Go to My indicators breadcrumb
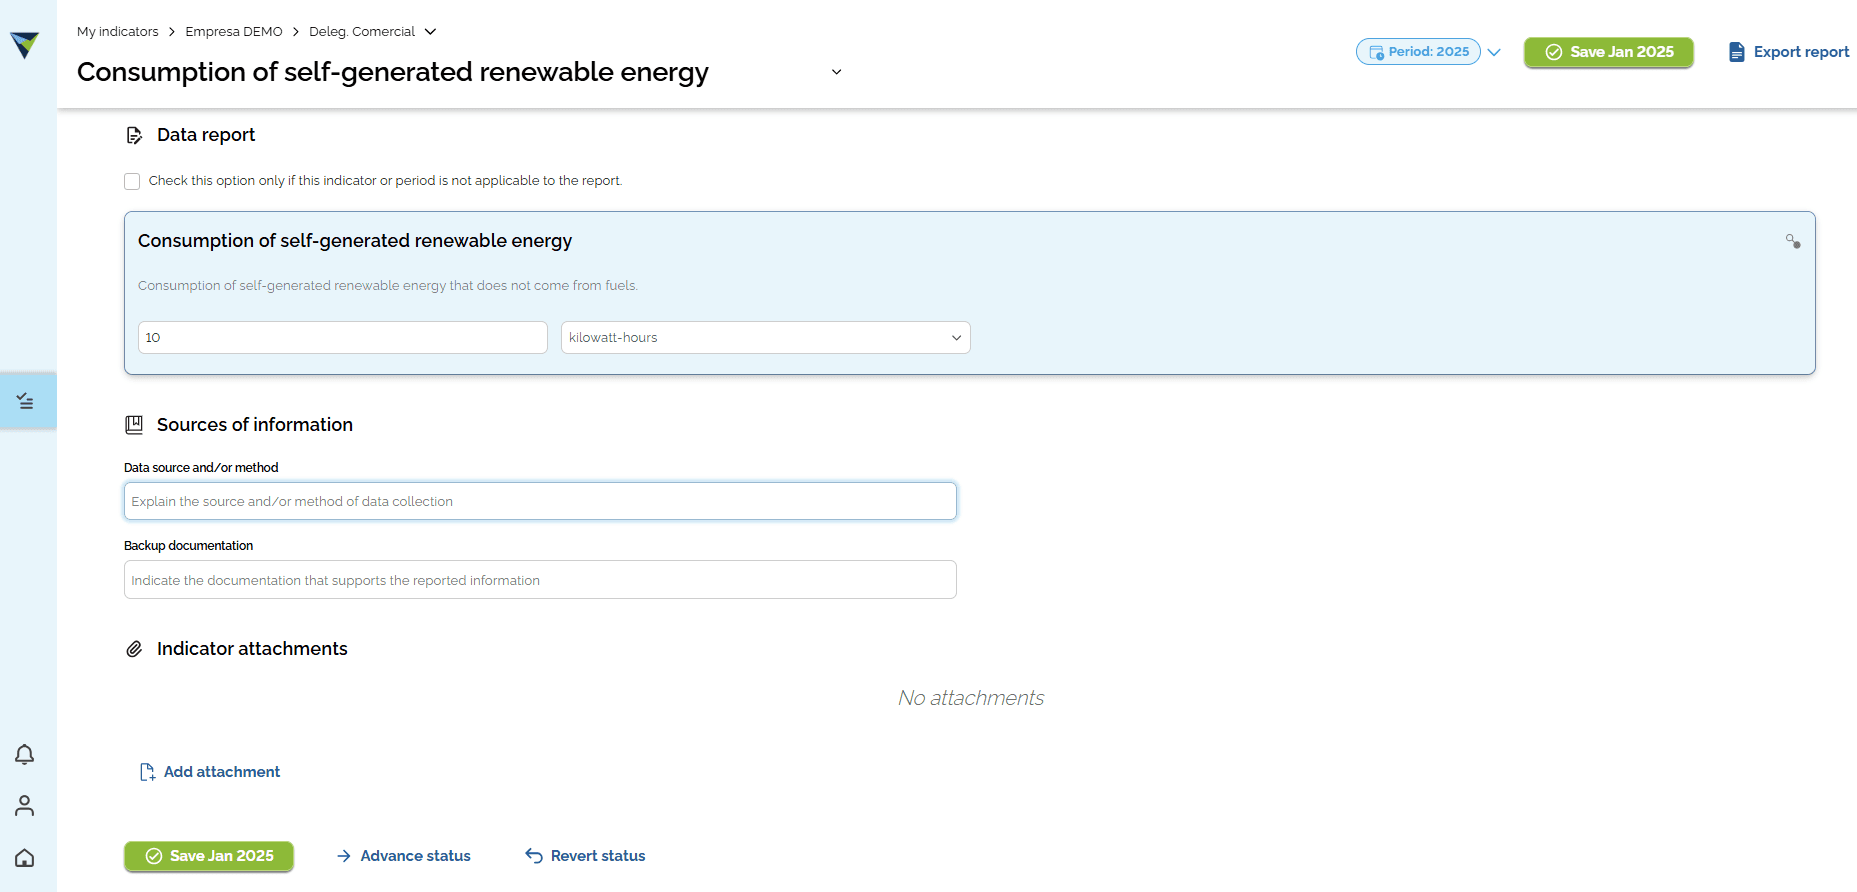This screenshot has width=1857, height=892. click(x=118, y=32)
